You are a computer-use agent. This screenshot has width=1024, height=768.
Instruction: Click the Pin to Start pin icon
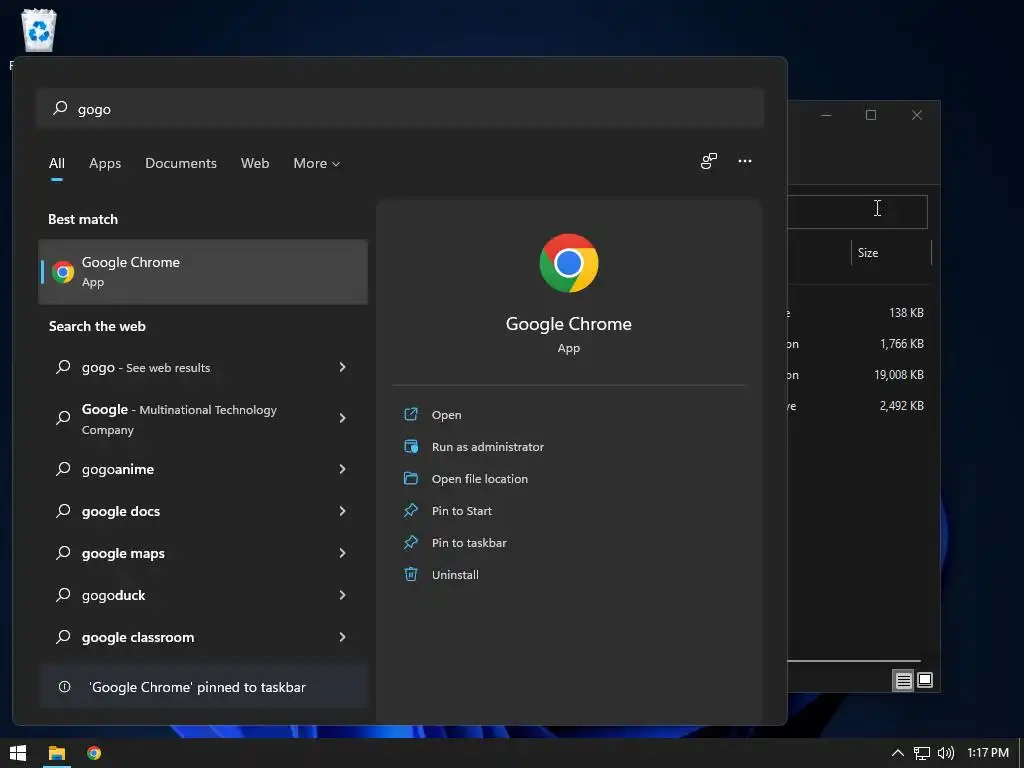coord(411,510)
